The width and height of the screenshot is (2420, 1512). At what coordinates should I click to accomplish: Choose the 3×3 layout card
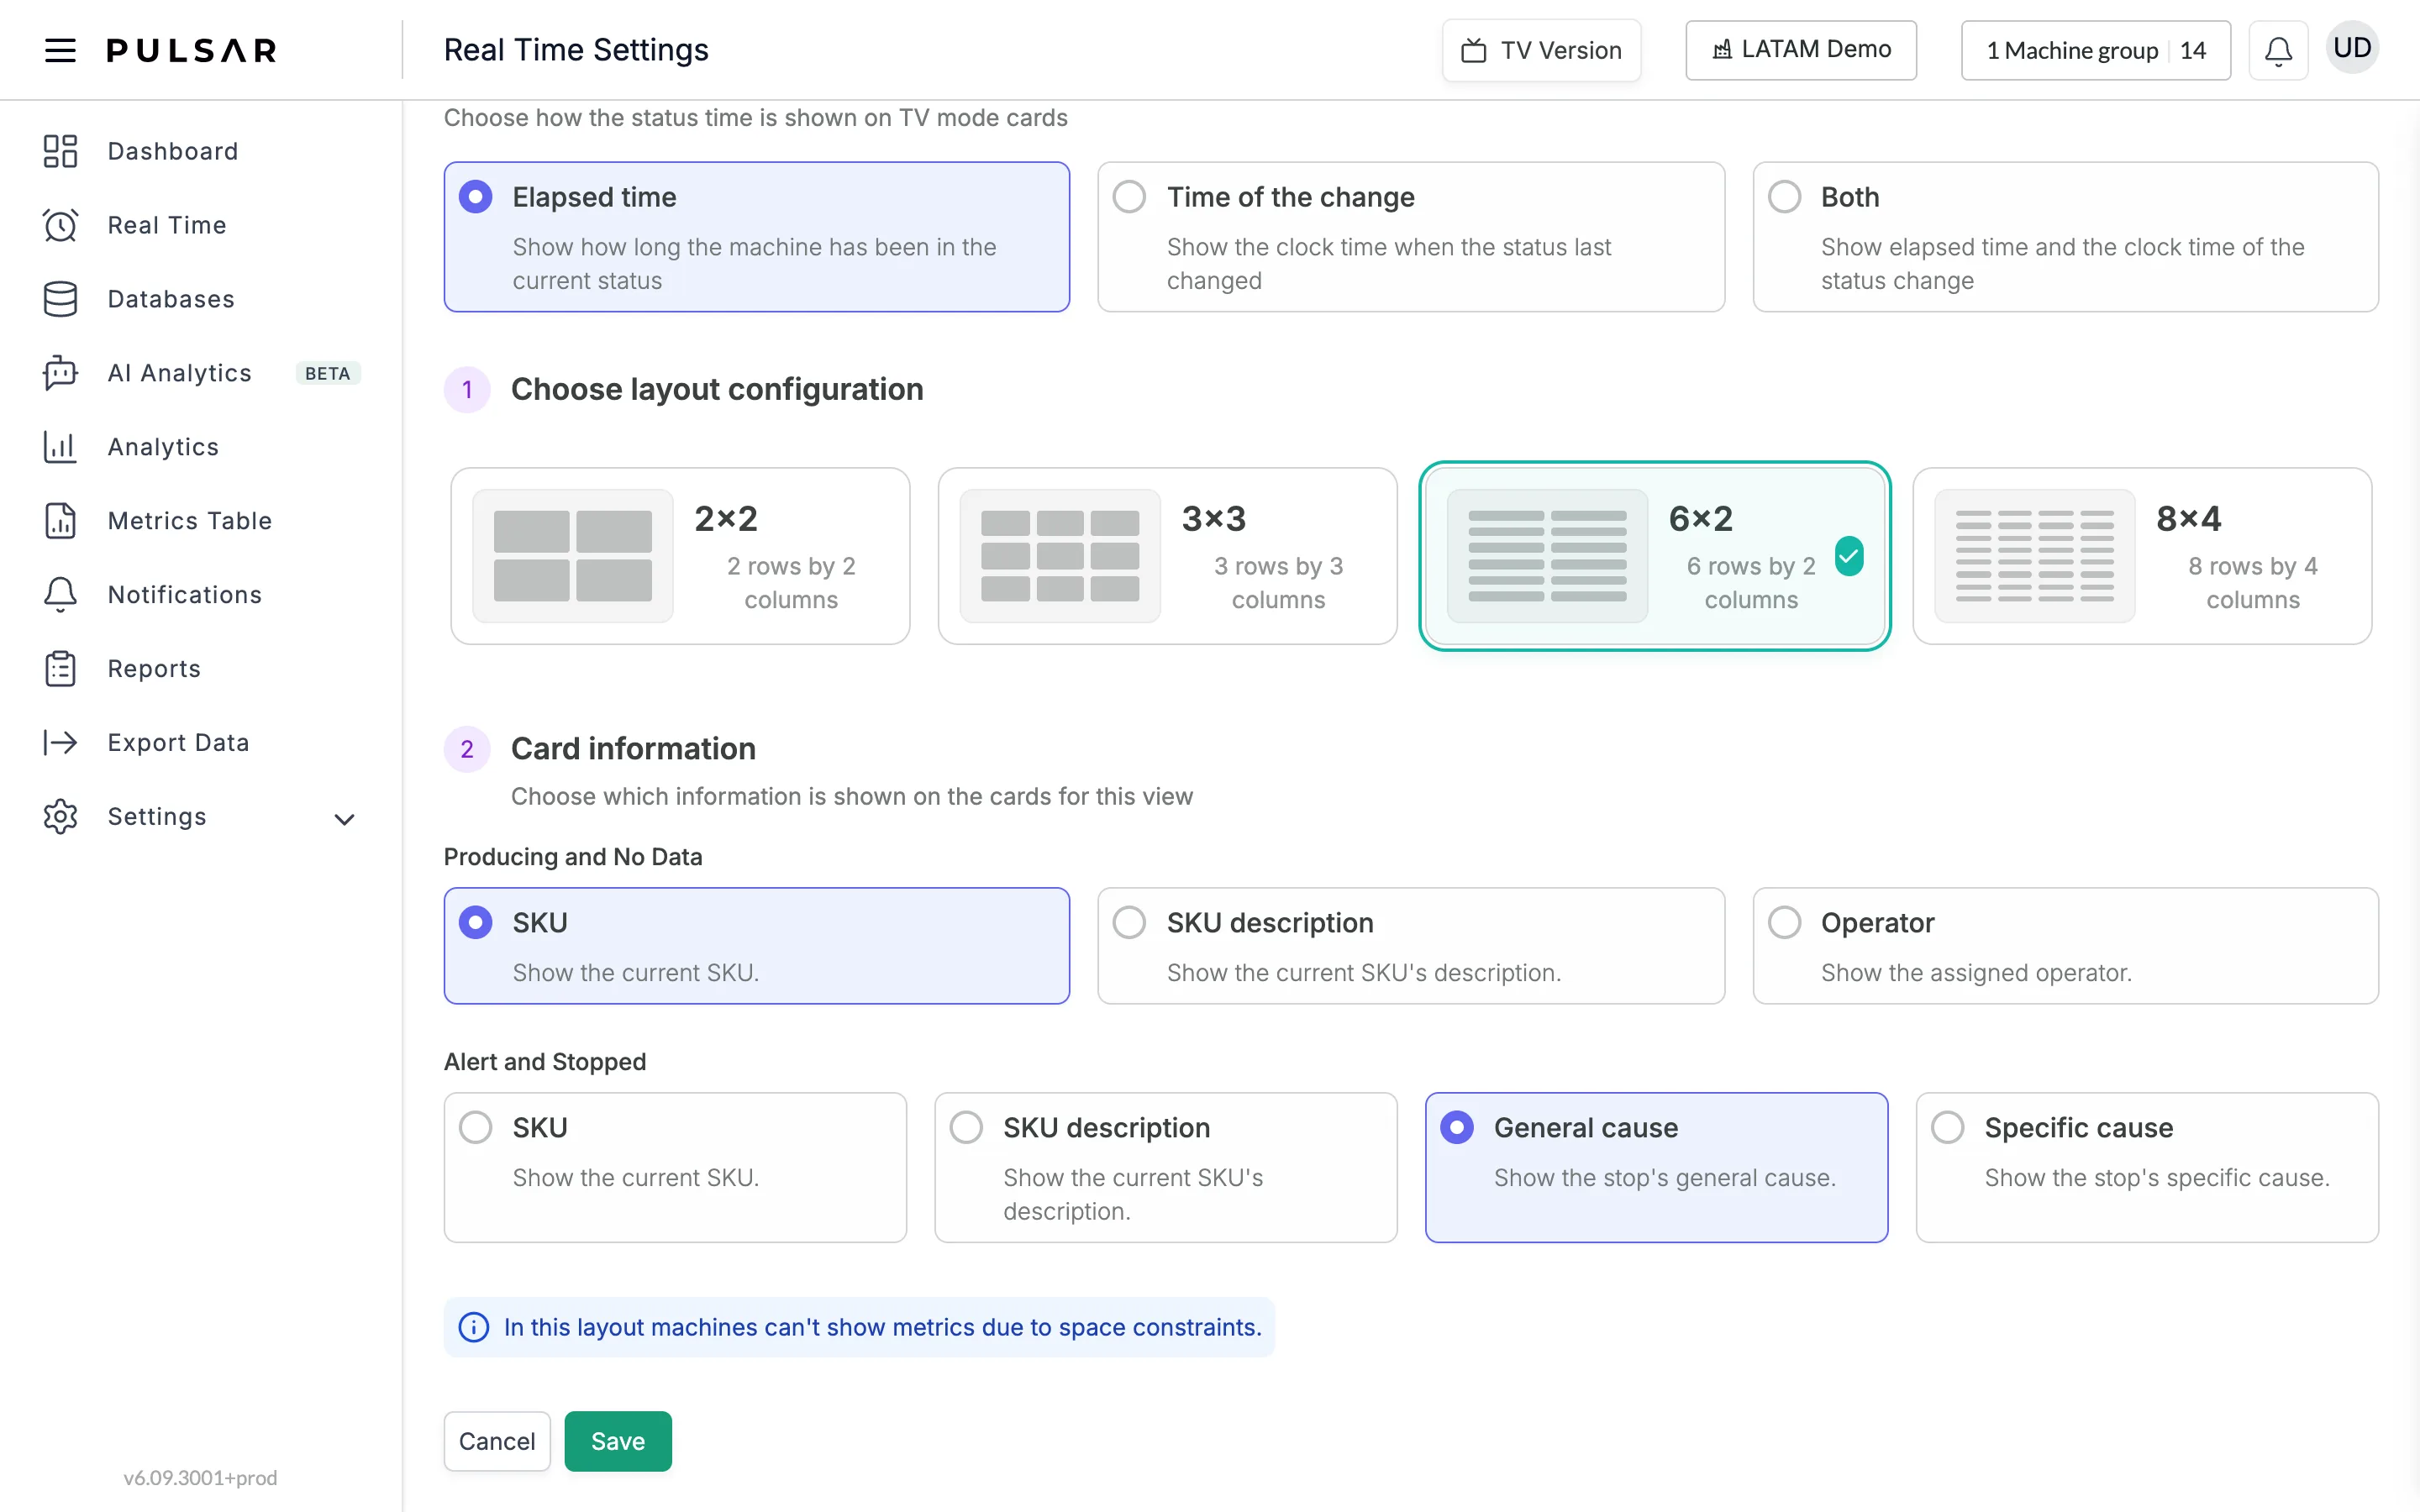tap(1167, 556)
